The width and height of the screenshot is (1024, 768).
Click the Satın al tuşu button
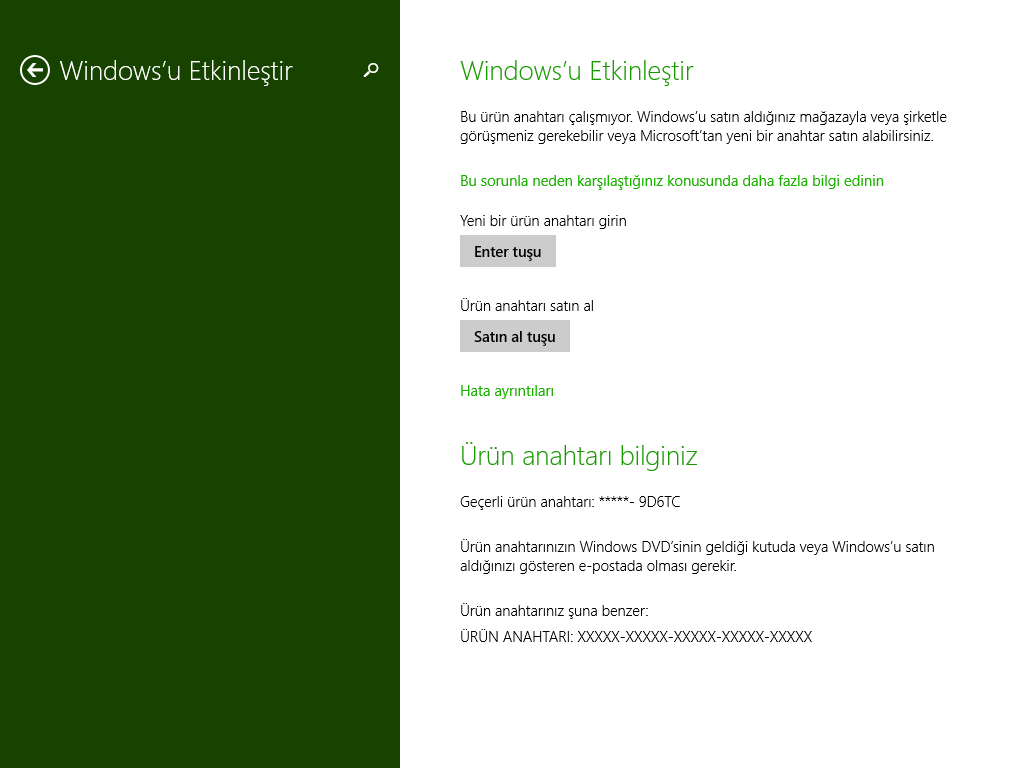click(515, 336)
